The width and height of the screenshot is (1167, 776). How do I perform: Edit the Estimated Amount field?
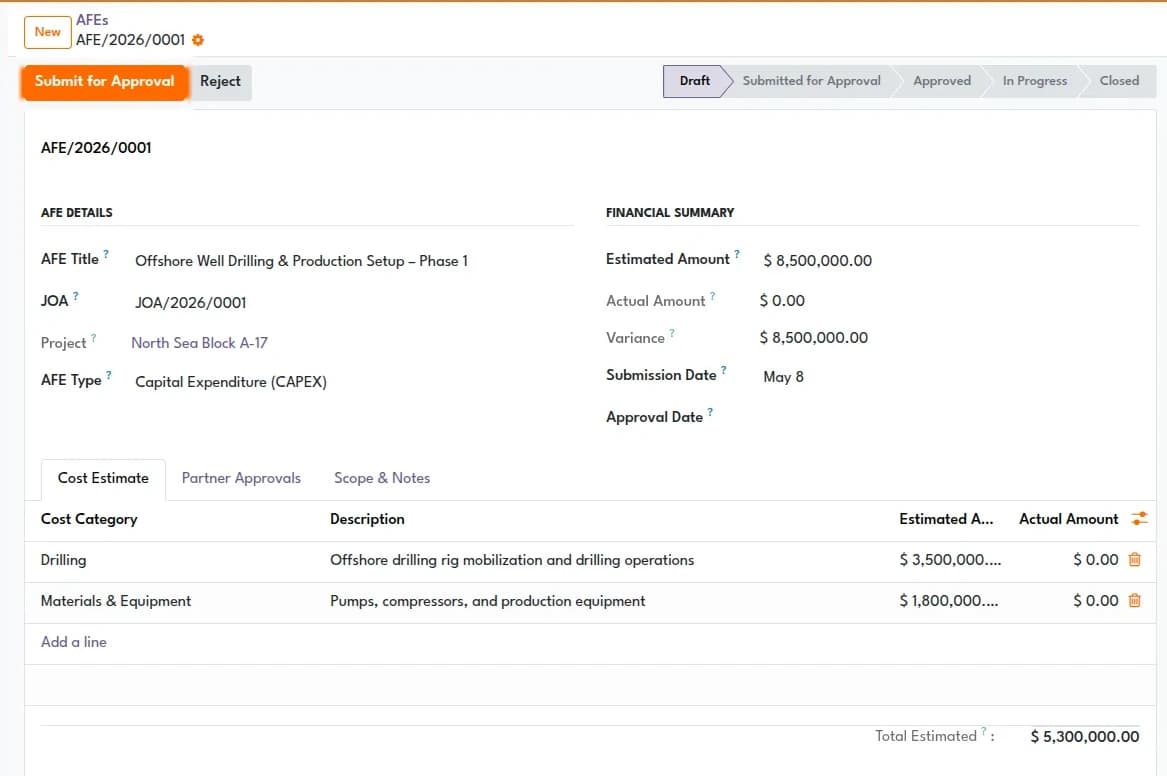[949, 261]
